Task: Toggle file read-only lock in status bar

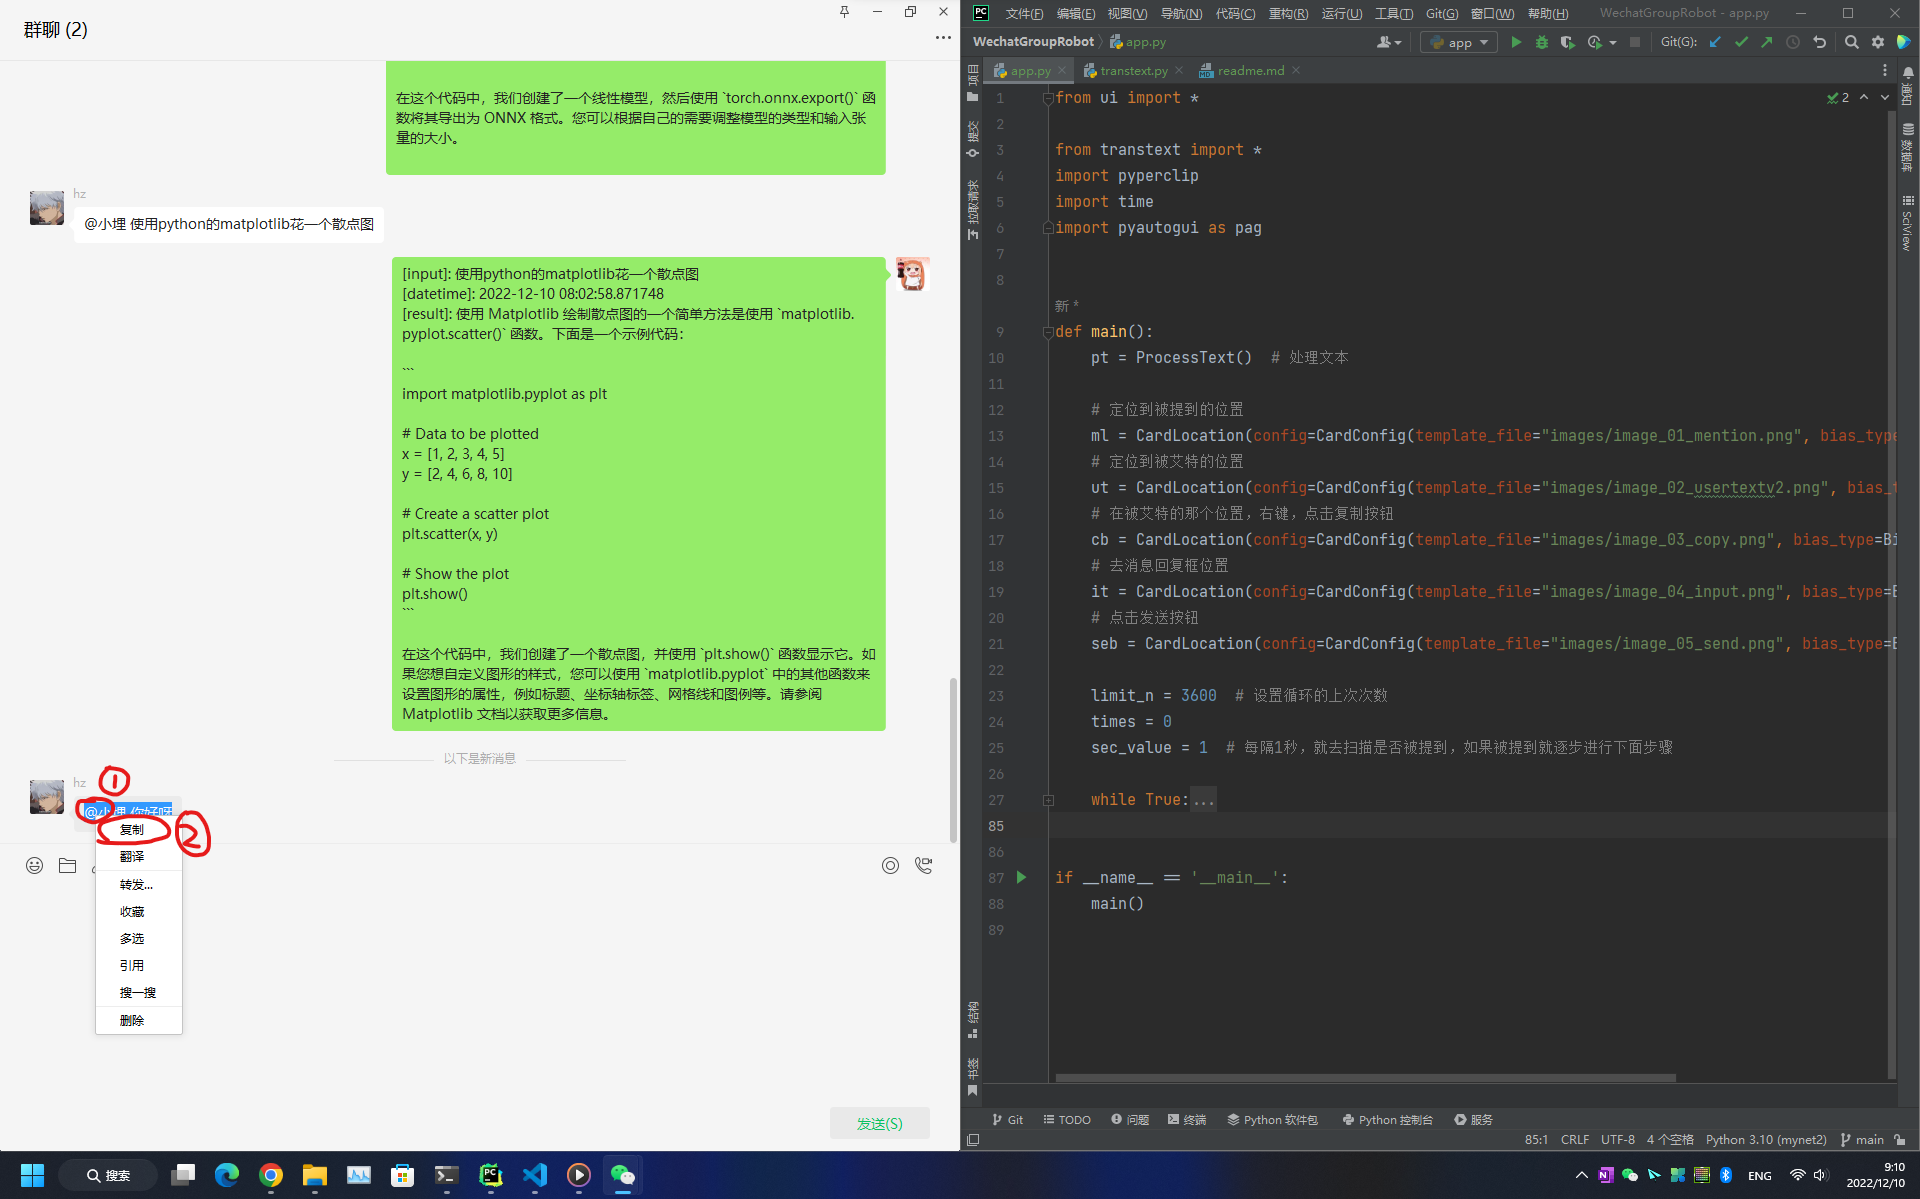Action: (x=1900, y=1140)
